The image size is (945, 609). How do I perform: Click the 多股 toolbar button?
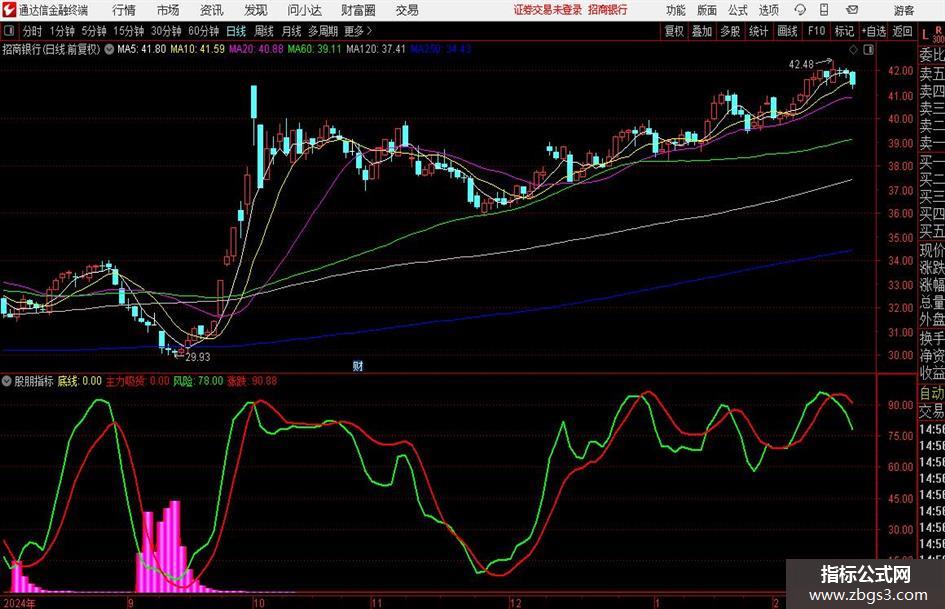click(x=730, y=31)
